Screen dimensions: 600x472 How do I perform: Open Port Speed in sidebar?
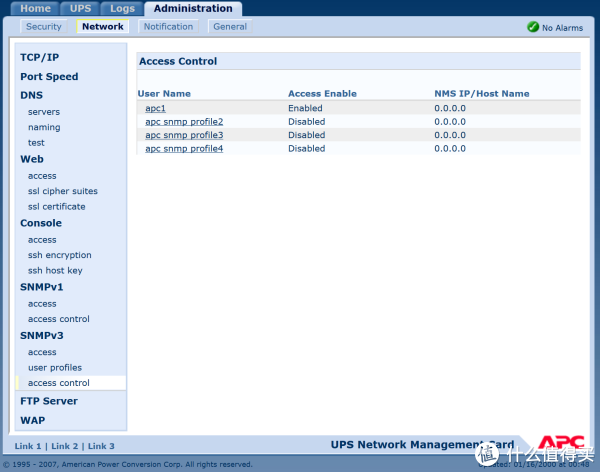pyautogui.click(x=49, y=77)
